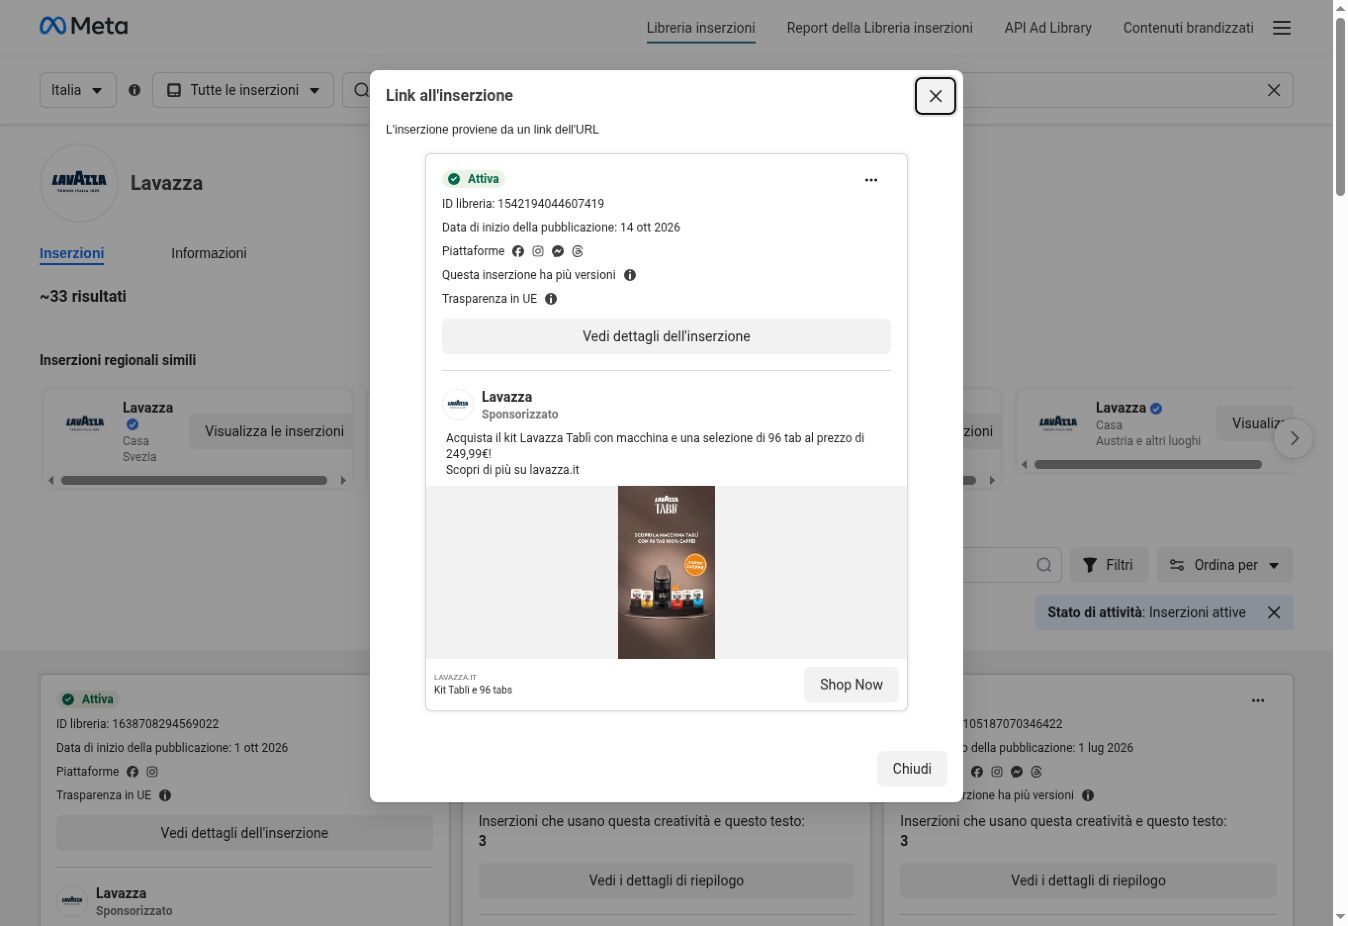Expand the Italia country dropdown
The height and width of the screenshot is (926, 1348).
[x=78, y=90]
